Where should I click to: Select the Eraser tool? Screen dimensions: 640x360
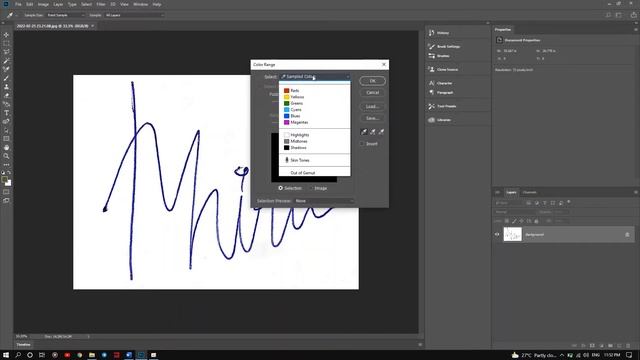click(x=6, y=96)
